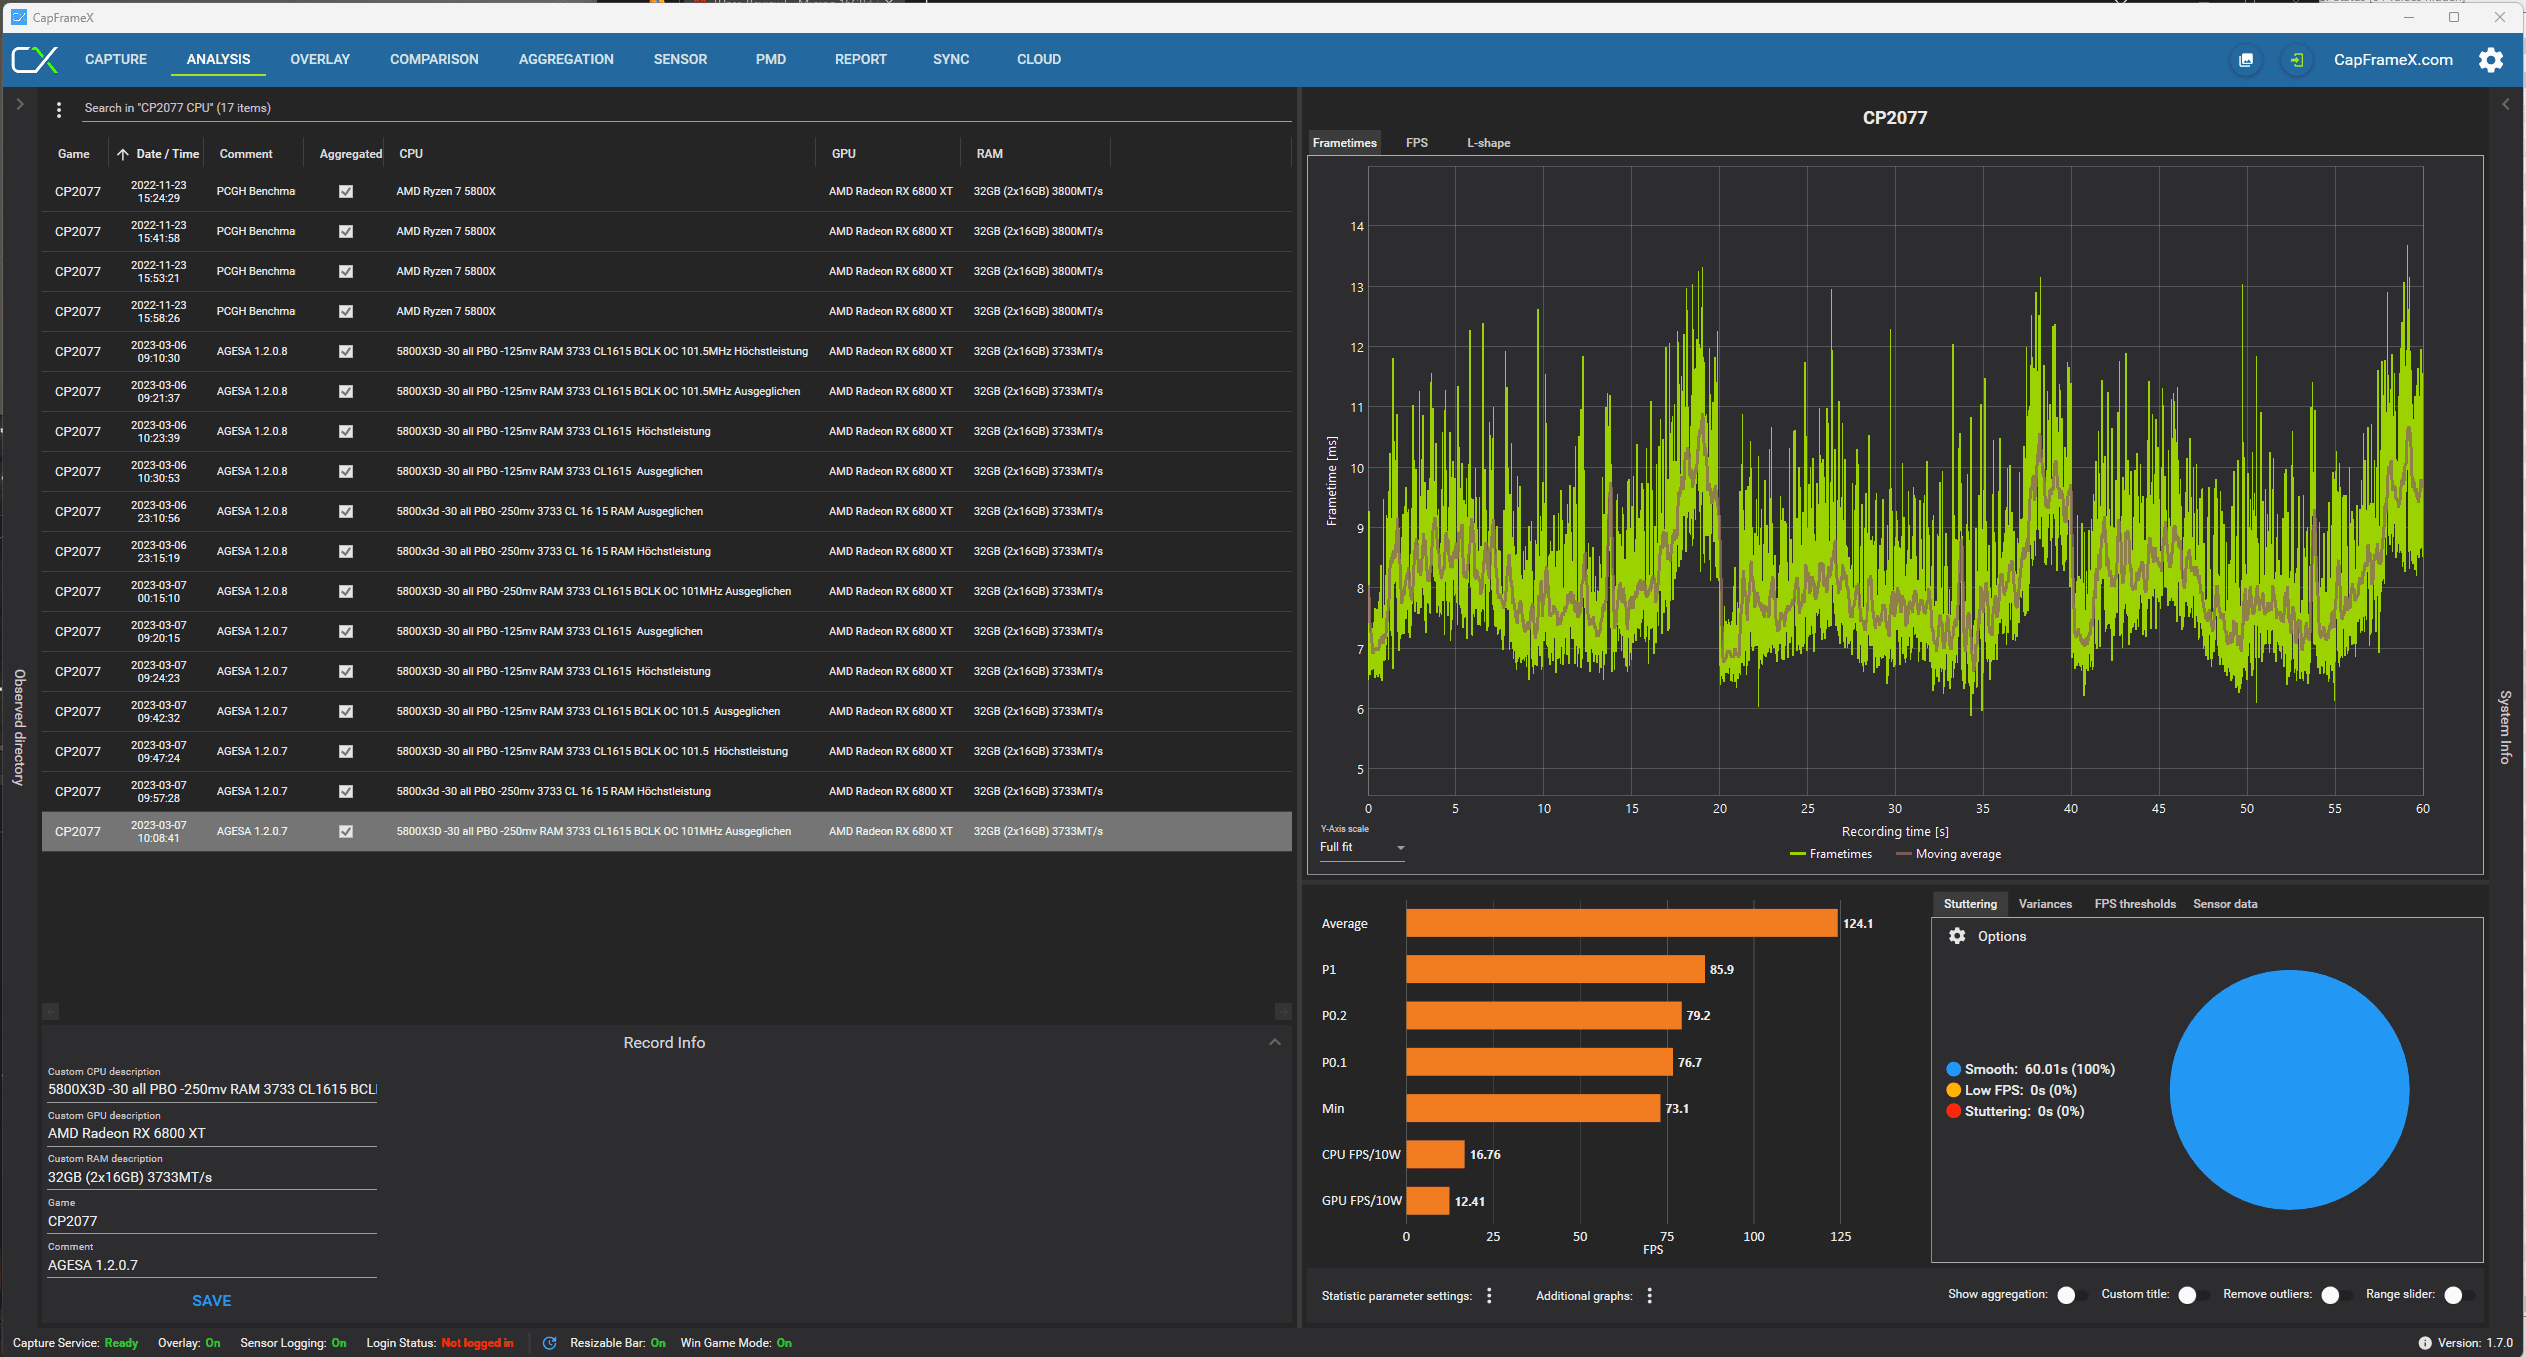
Task: Sort records by the CPU column header
Action: pyautogui.click(x=411, y=154)
